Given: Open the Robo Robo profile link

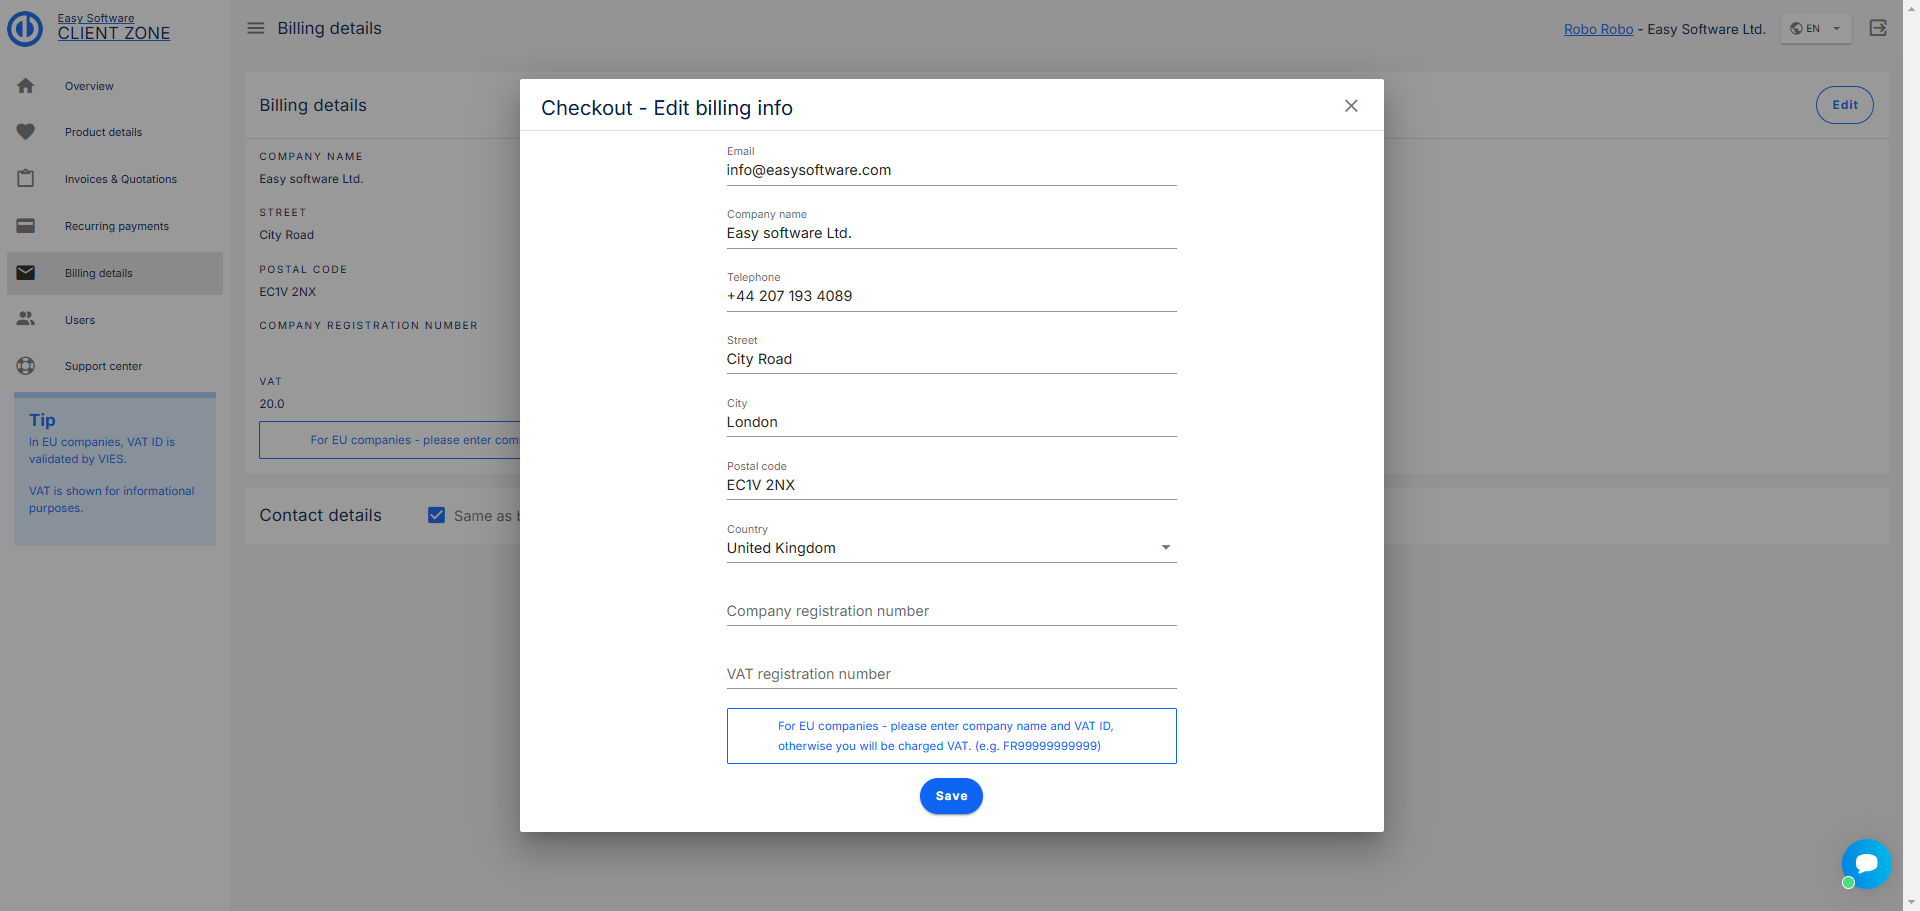Looking at the screenshot, I should 1598,29.
